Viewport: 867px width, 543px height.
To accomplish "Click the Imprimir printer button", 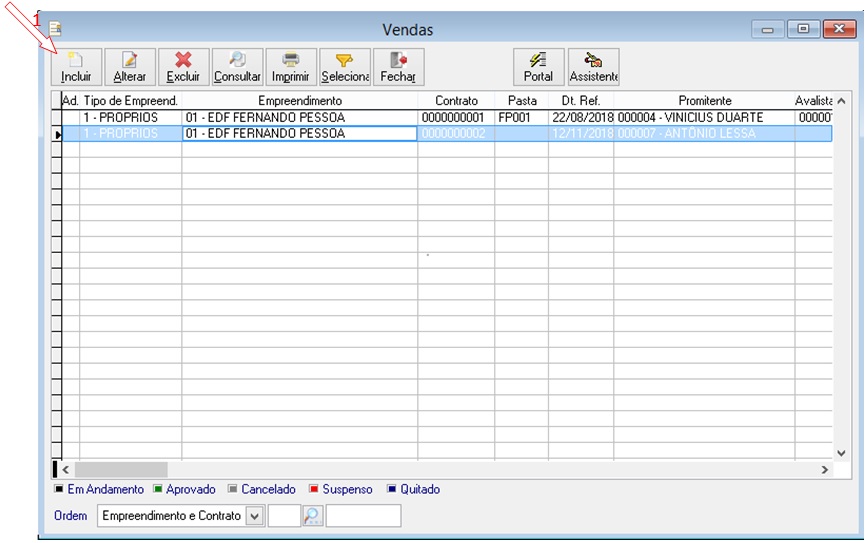I will [x=291, y=67].
